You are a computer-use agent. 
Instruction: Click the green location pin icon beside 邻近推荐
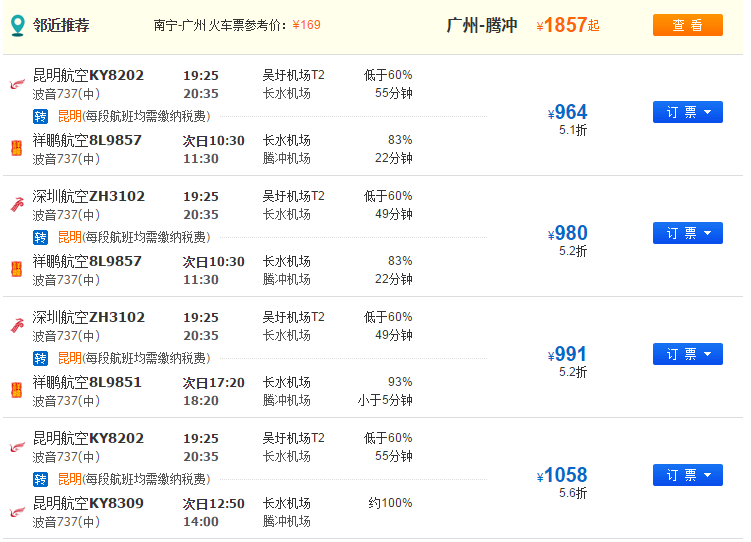click(x=18, y=25)
